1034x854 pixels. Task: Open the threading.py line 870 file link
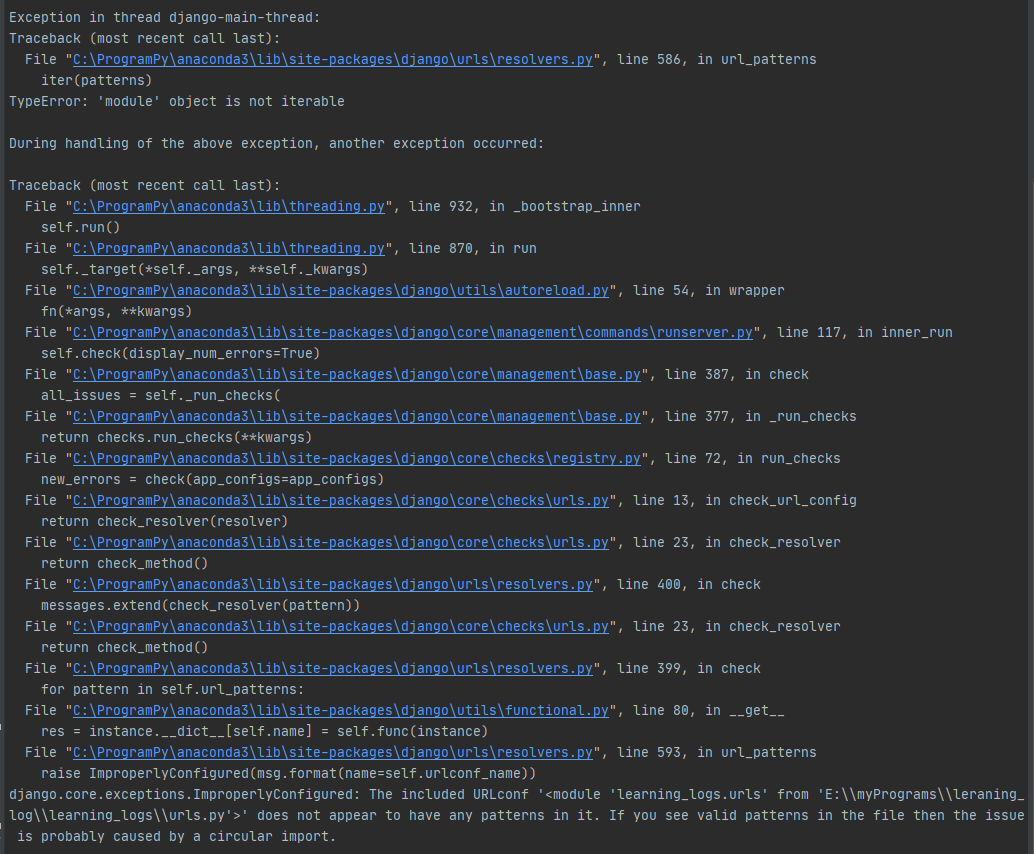point(230,248)
